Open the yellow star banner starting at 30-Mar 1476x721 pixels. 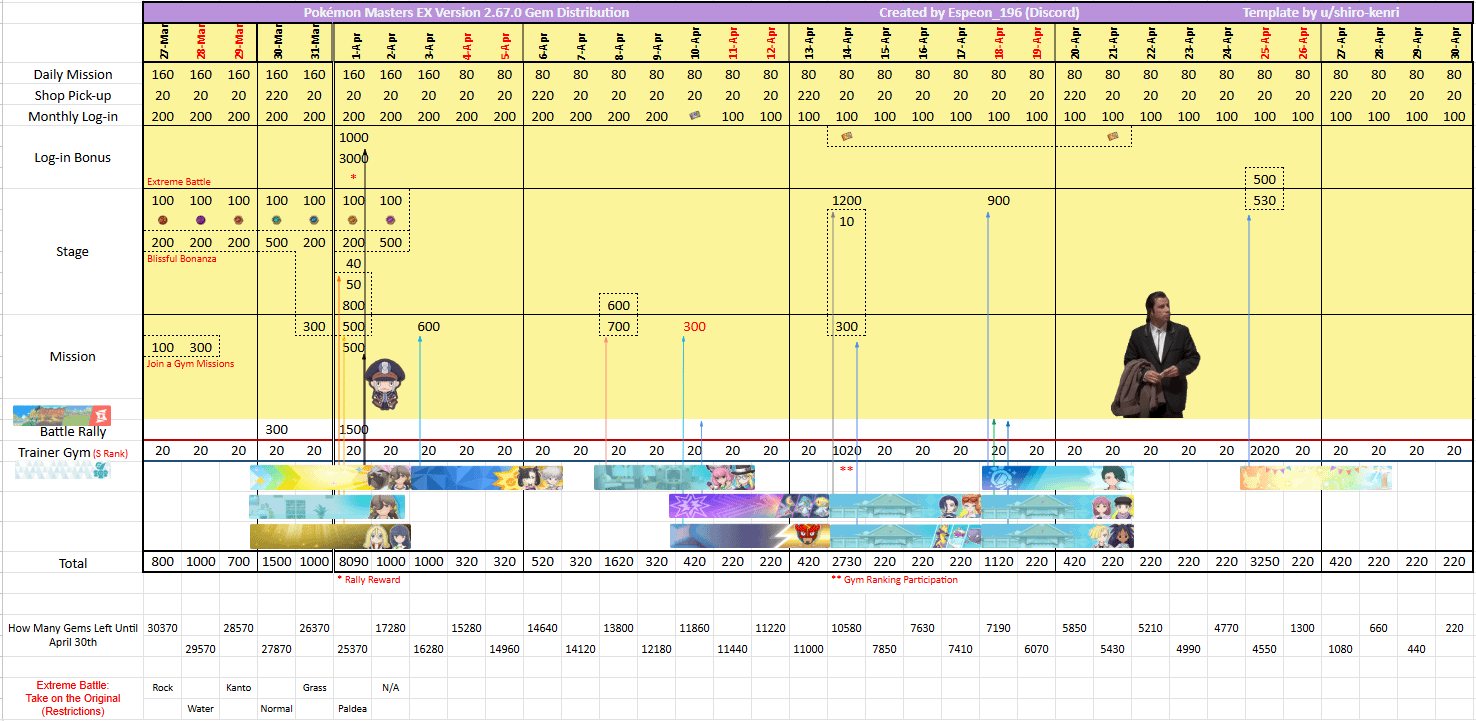pos(331,477)
